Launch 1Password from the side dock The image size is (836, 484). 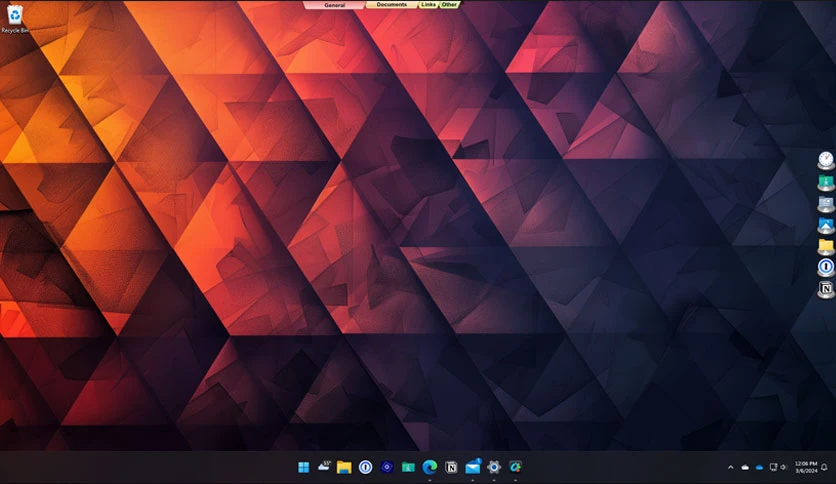[x=825, y=267]
